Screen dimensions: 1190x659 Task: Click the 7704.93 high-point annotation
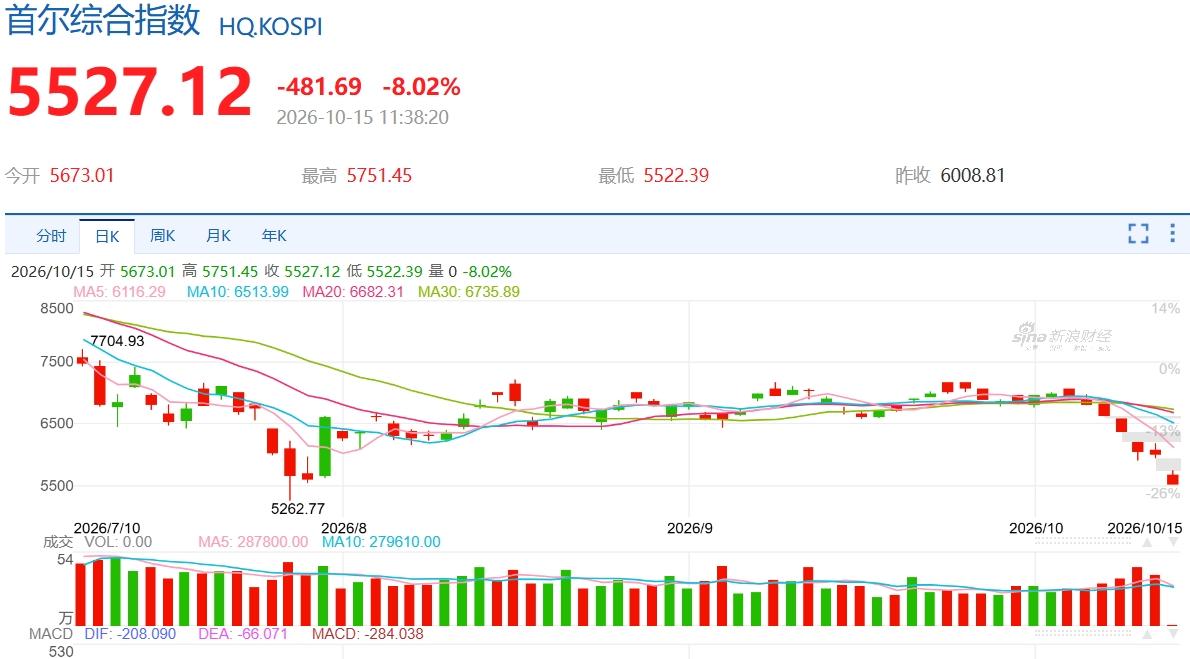(117, 341)
